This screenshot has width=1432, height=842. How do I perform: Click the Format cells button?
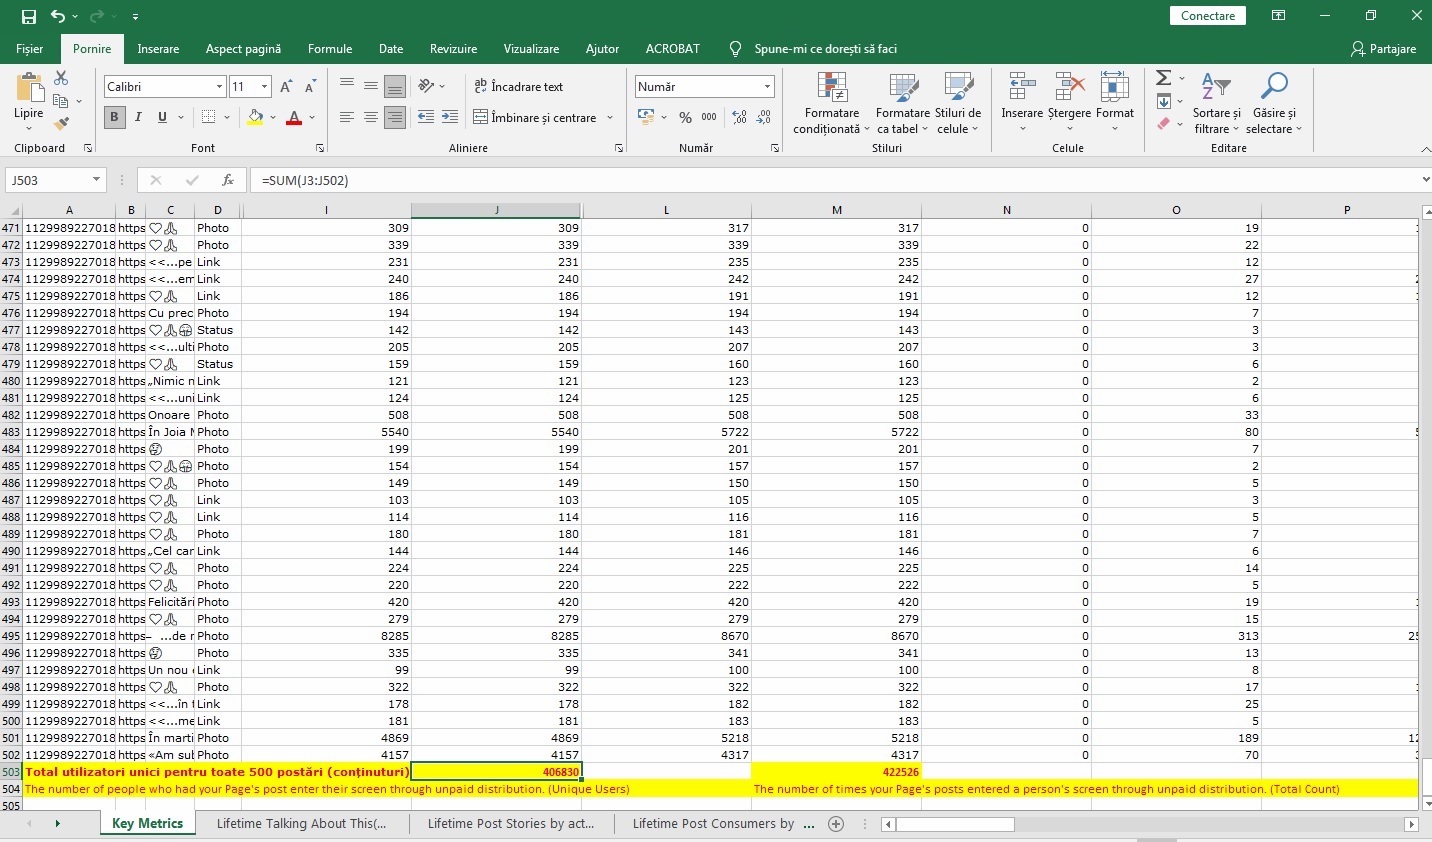pos(1115,104)
